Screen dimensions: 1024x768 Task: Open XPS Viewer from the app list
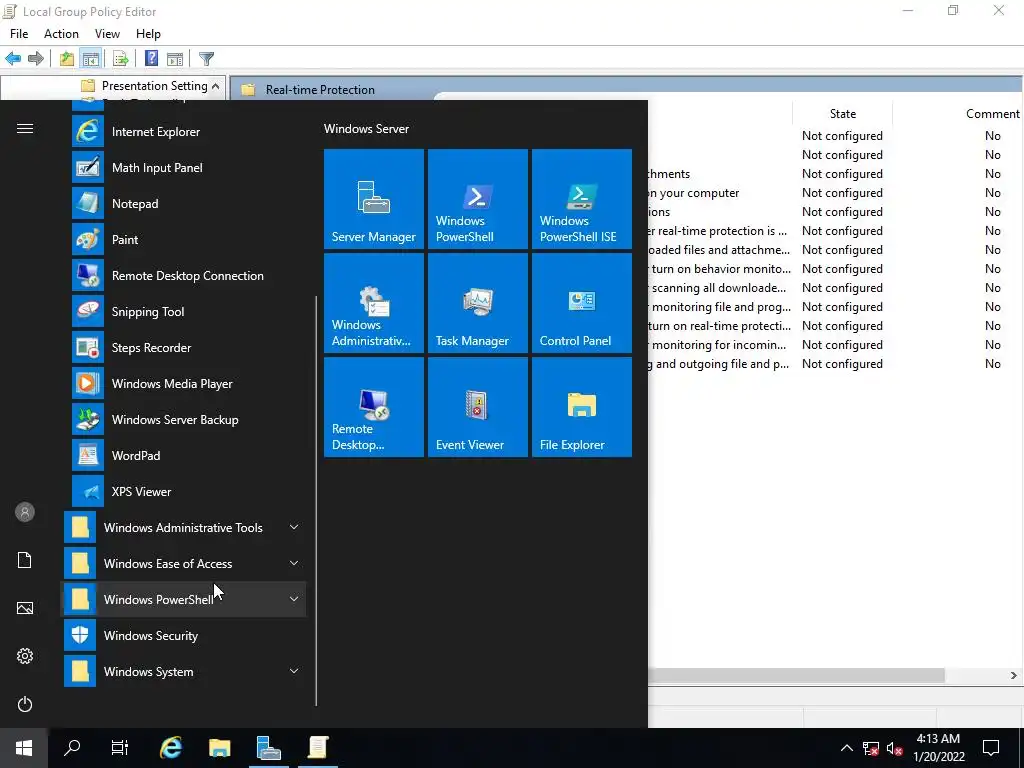click(184, 491)
